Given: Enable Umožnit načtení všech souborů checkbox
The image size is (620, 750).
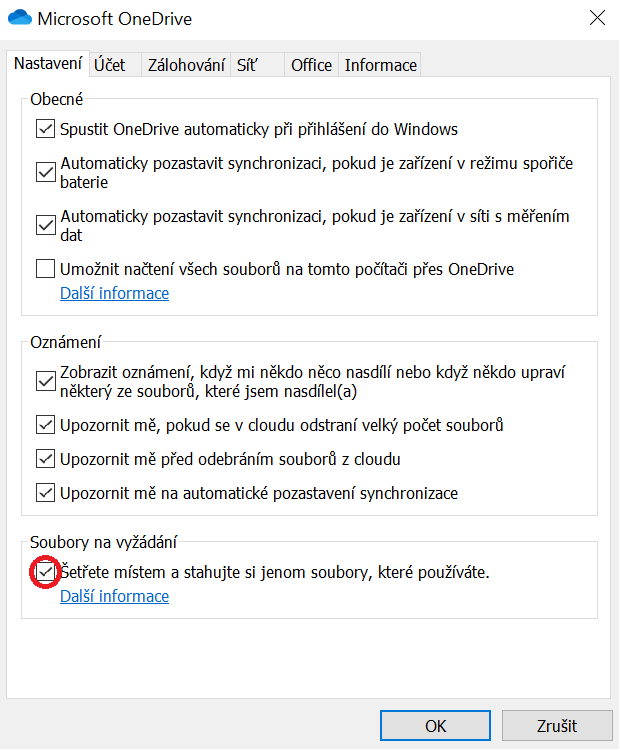Looking at the screenshot, I should point(45,269).
